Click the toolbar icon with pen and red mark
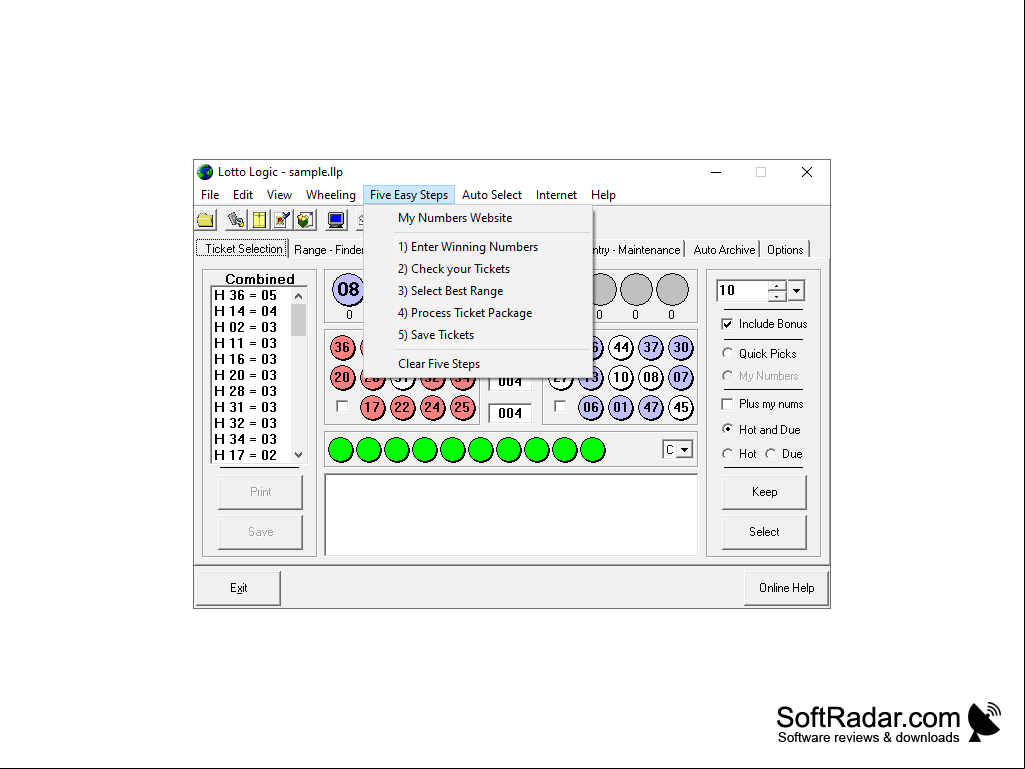Screen dimensions: 1025x769 (x=282, y=220)
